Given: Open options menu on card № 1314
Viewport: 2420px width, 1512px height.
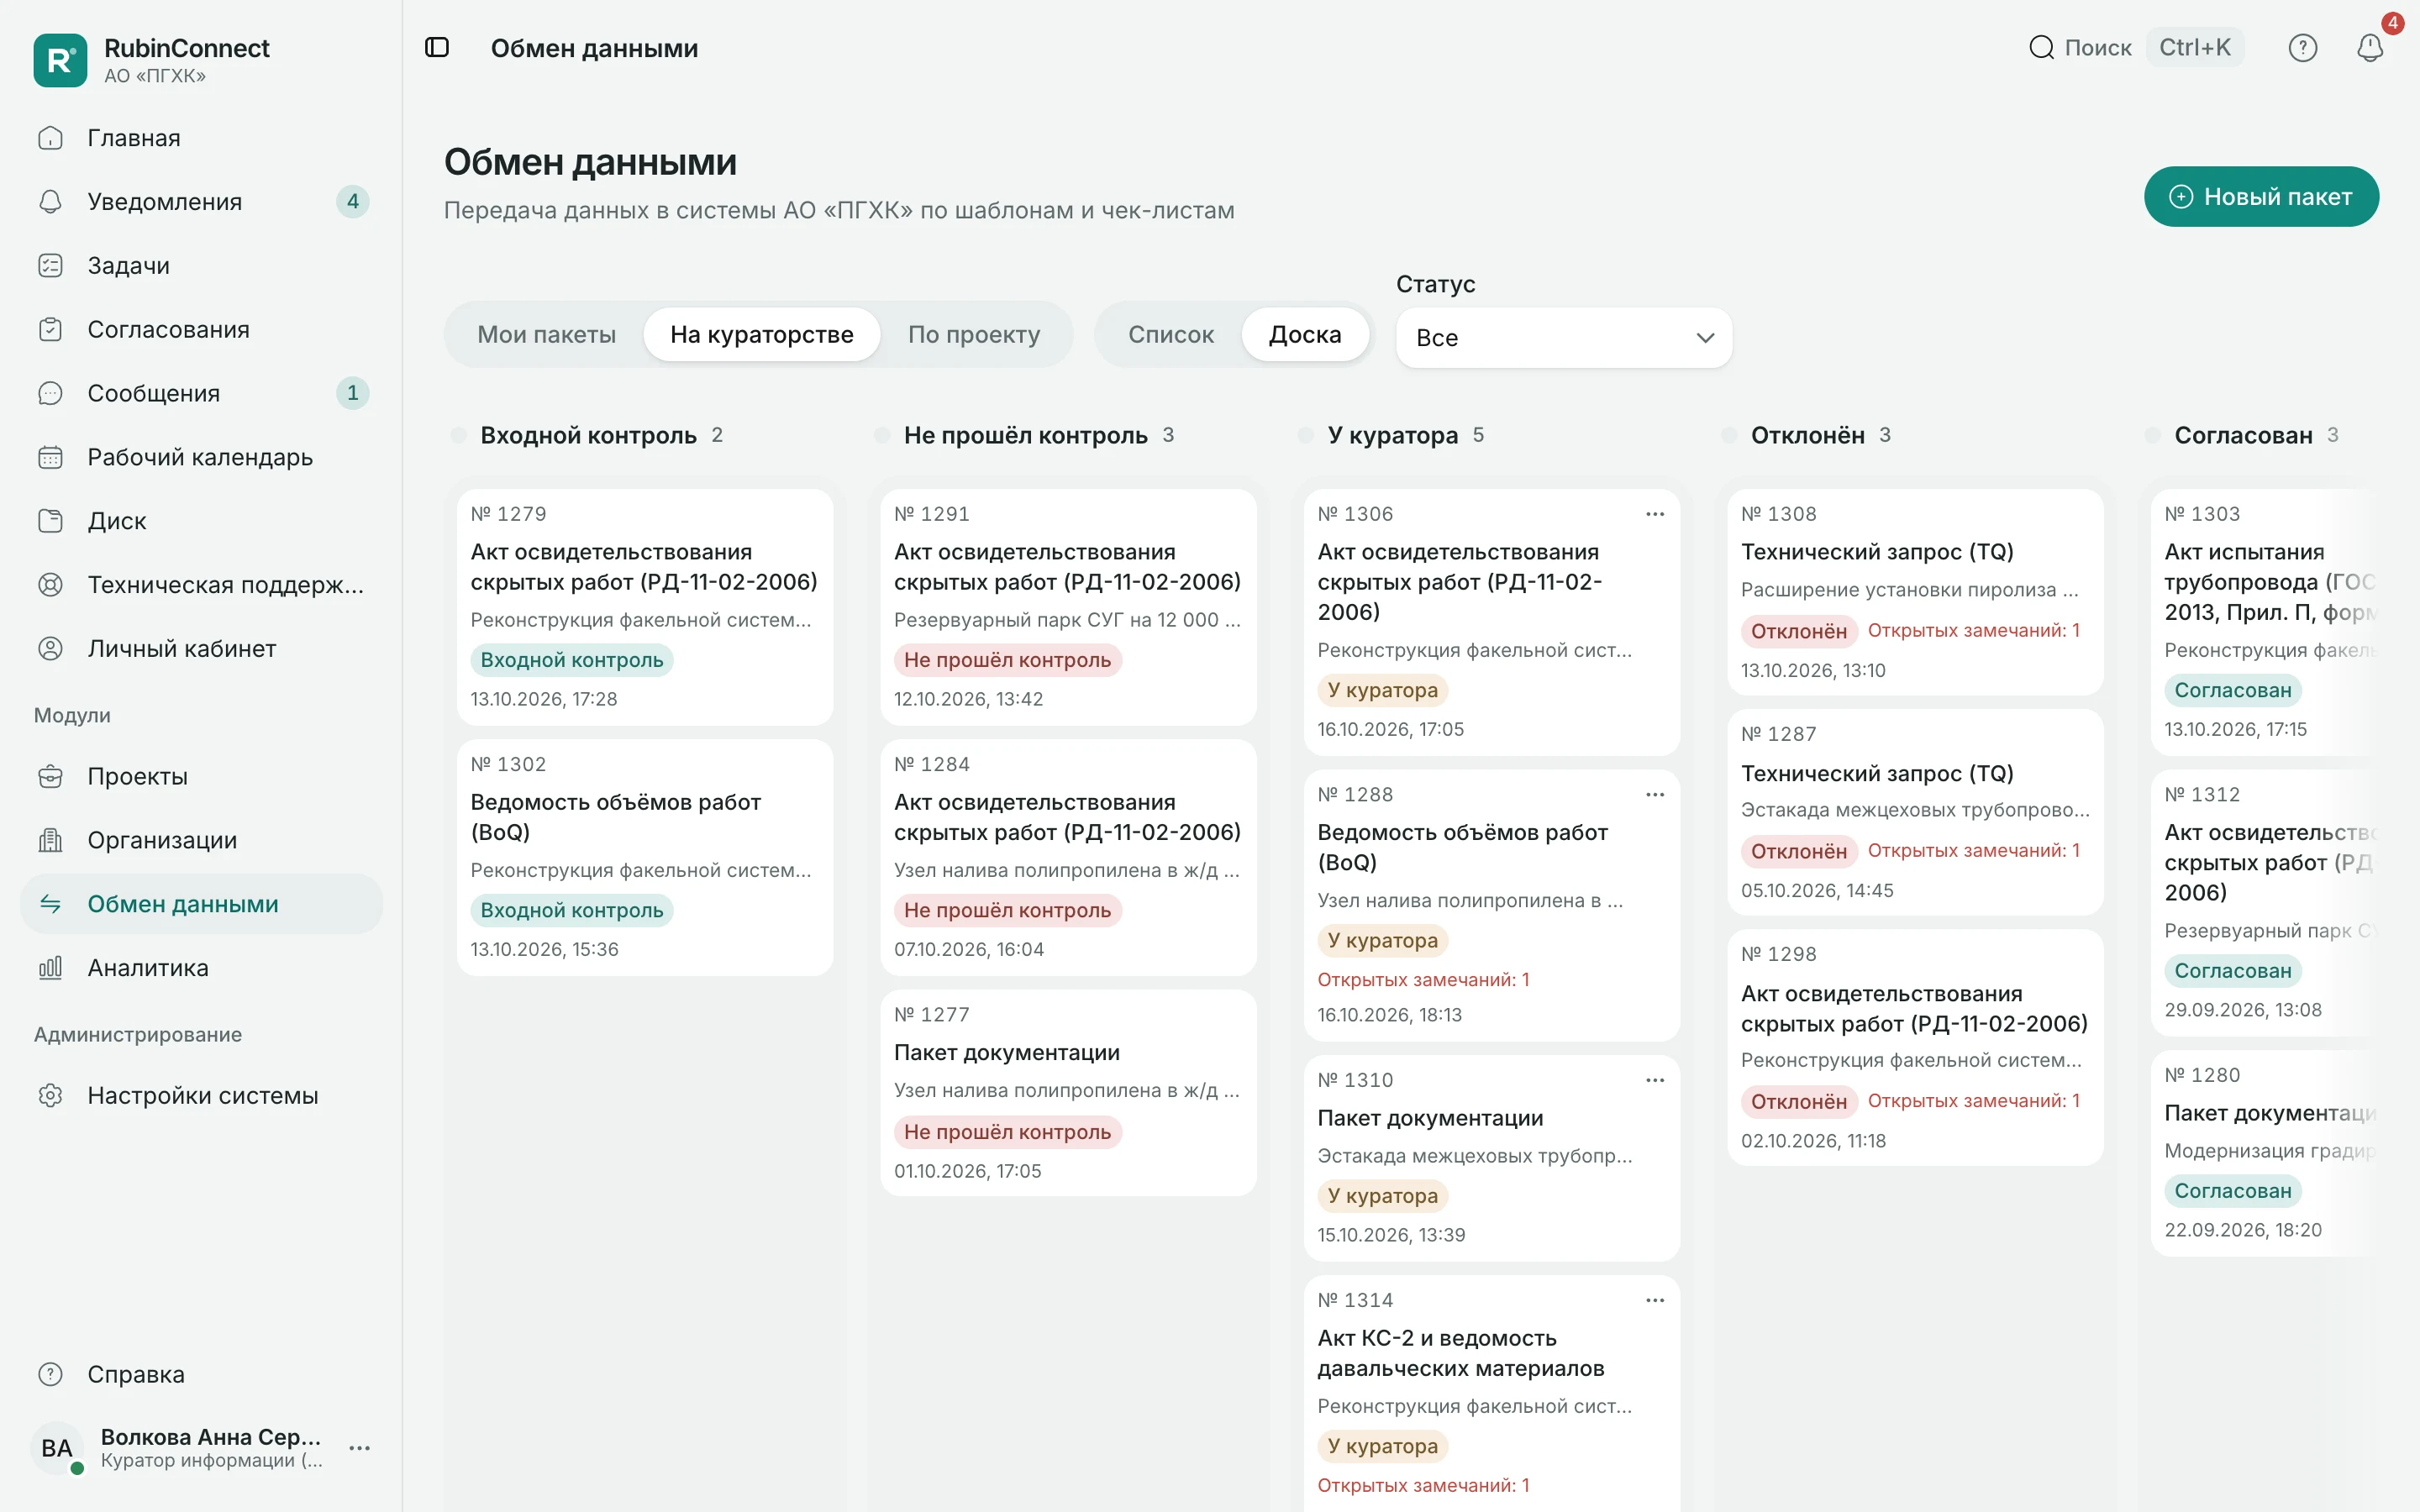Looking at the screenshot, I should (x=1655, y=1300).
